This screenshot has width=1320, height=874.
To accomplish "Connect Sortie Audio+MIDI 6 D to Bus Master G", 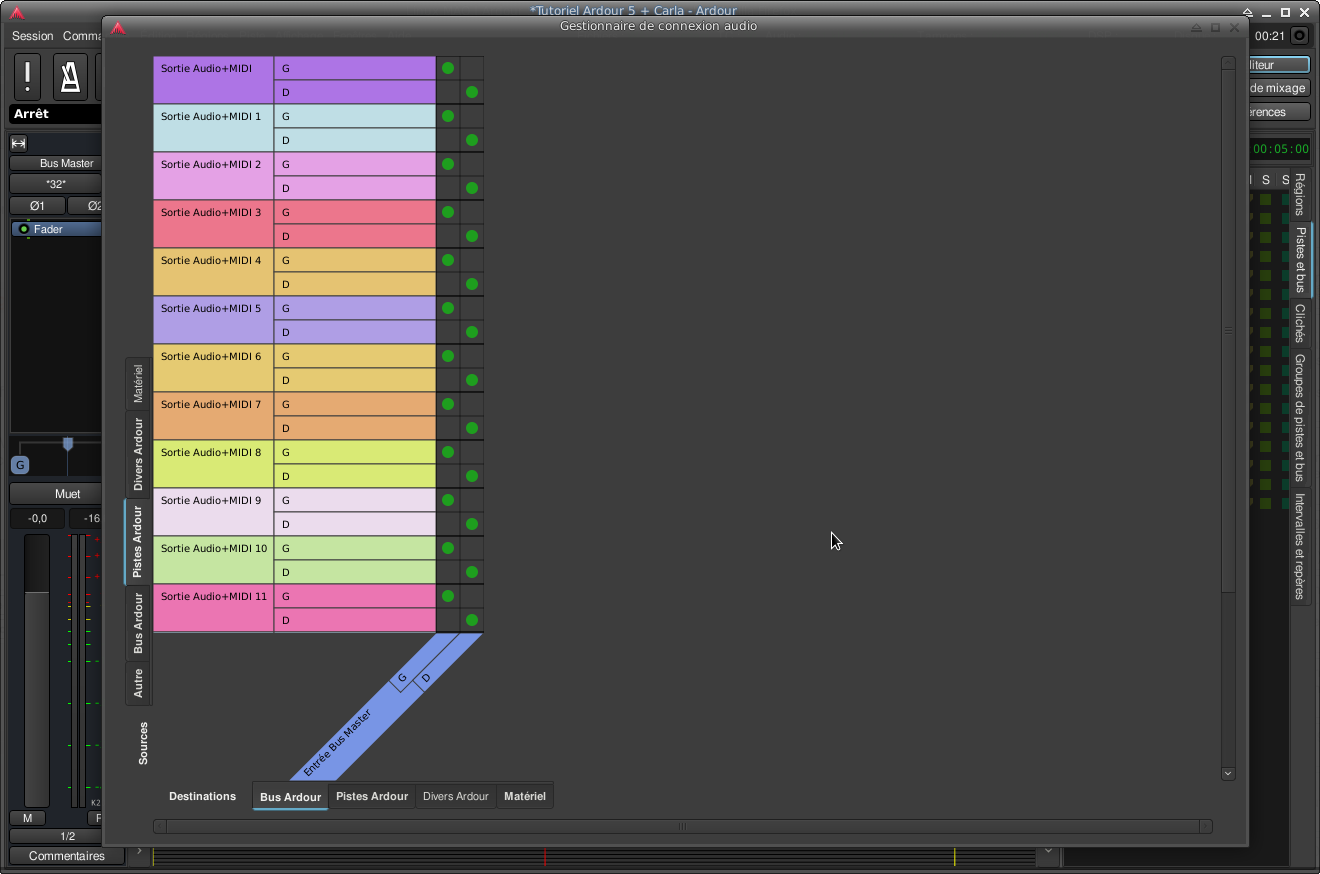I will (448, 380).
